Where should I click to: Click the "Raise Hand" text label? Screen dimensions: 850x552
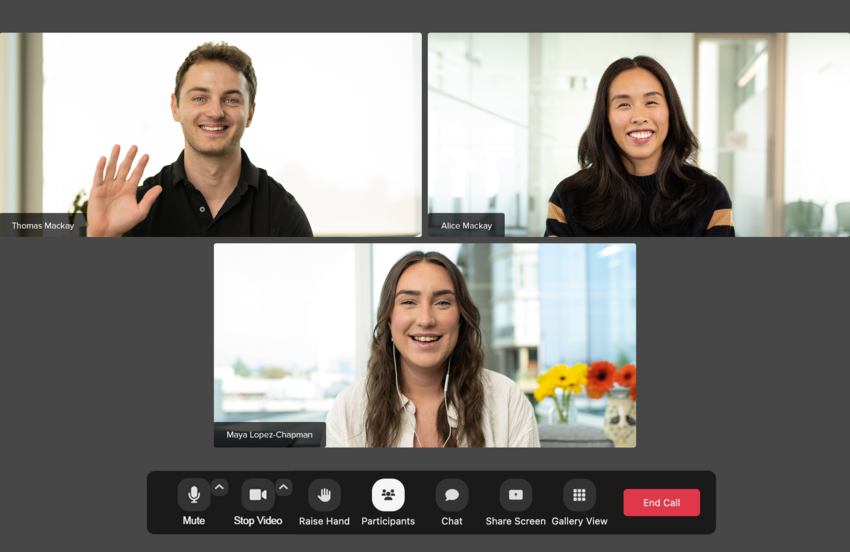pyautogui.click(x=324, y=521)
